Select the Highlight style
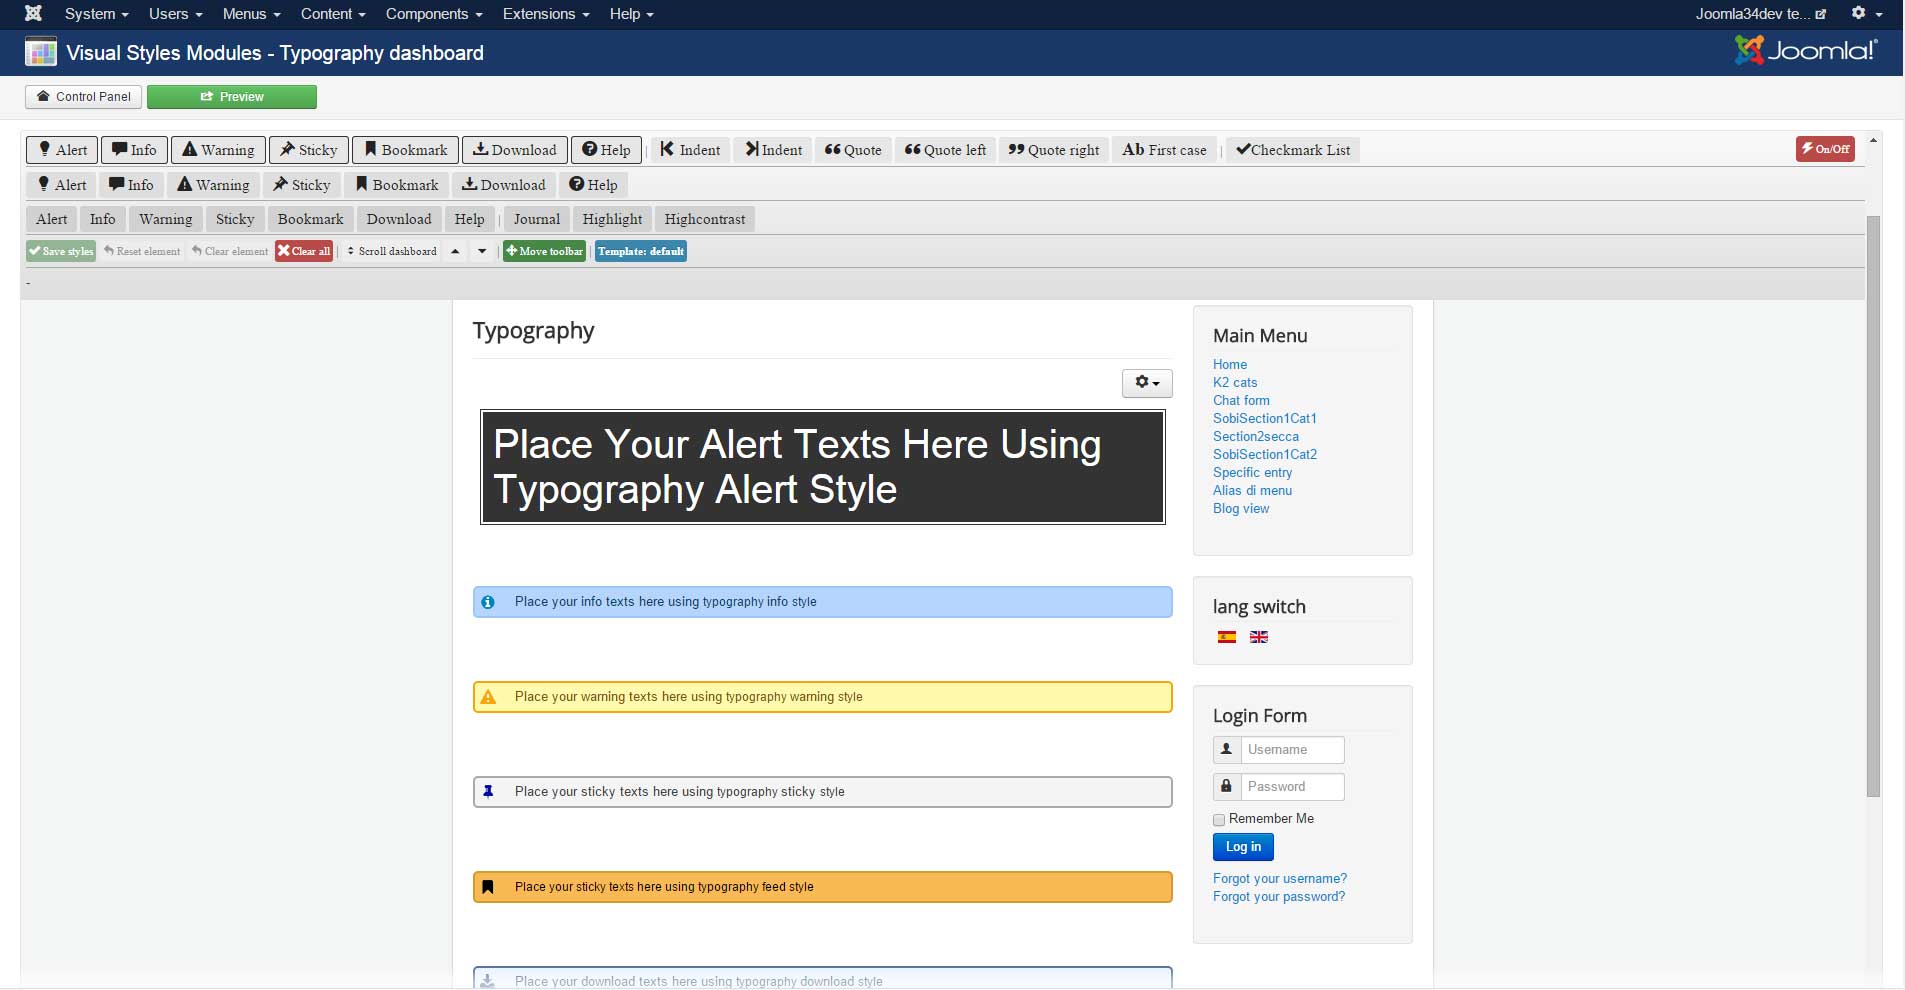The image size is (1905, 990). click(612, 219)
